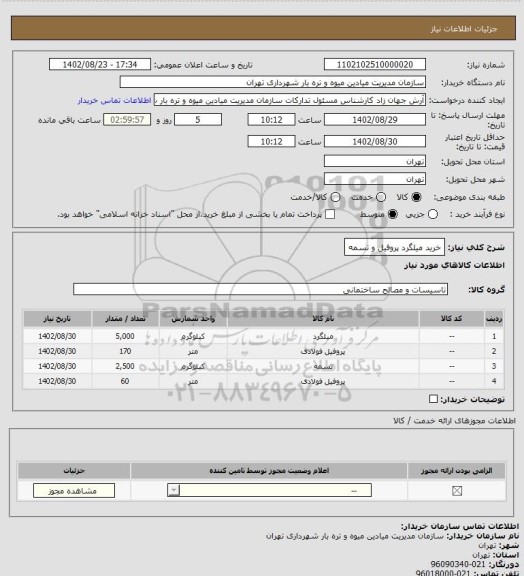This screenshot has width=524, height=576.
Task: Click the quantity cell 2,500
Action: pos(125,366)
